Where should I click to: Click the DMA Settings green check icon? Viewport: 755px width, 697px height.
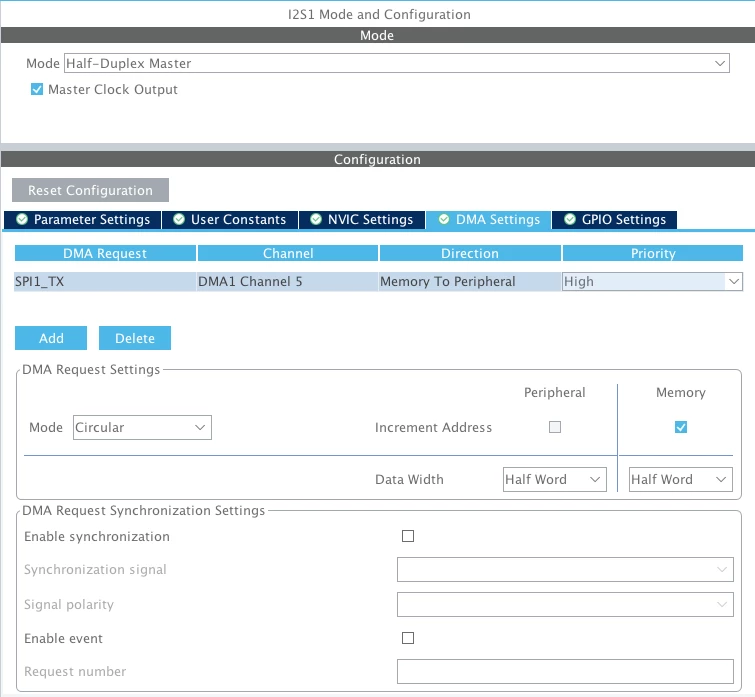444,219
